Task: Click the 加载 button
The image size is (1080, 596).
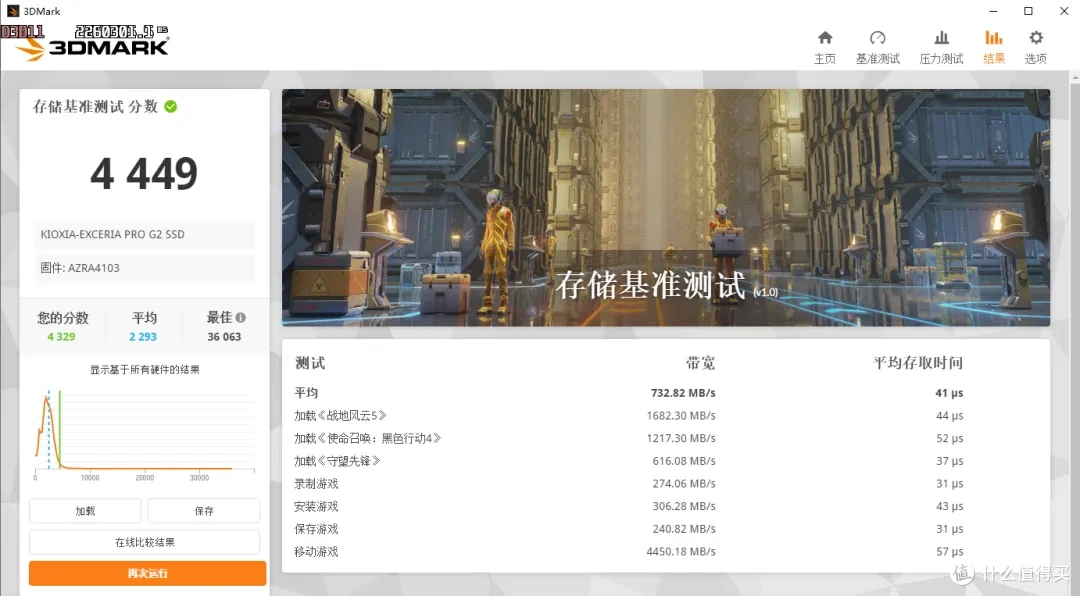Action: pyautogui.click(x=85, y=511)
